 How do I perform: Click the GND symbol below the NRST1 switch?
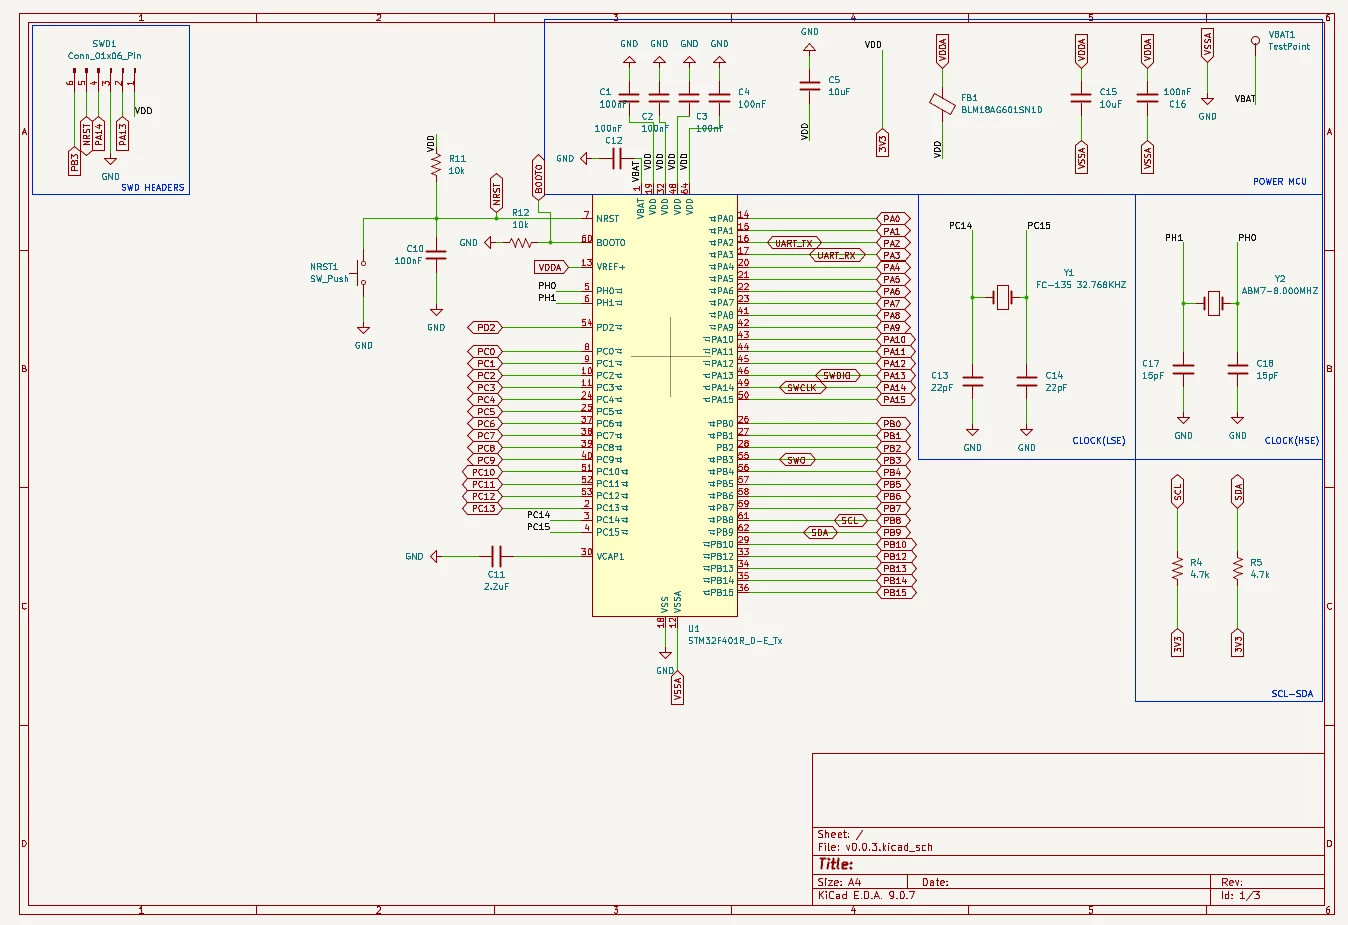point(363,331)
